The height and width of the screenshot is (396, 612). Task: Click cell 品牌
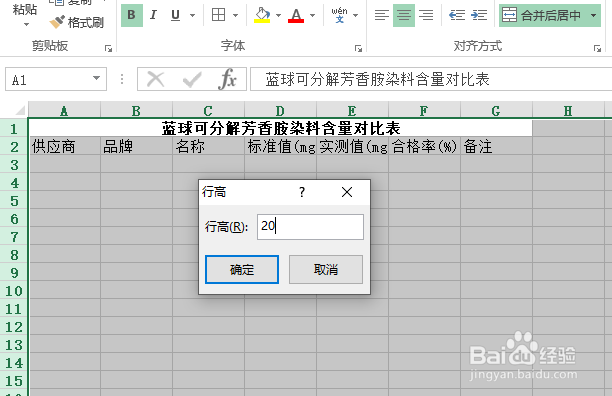(137, 146)
